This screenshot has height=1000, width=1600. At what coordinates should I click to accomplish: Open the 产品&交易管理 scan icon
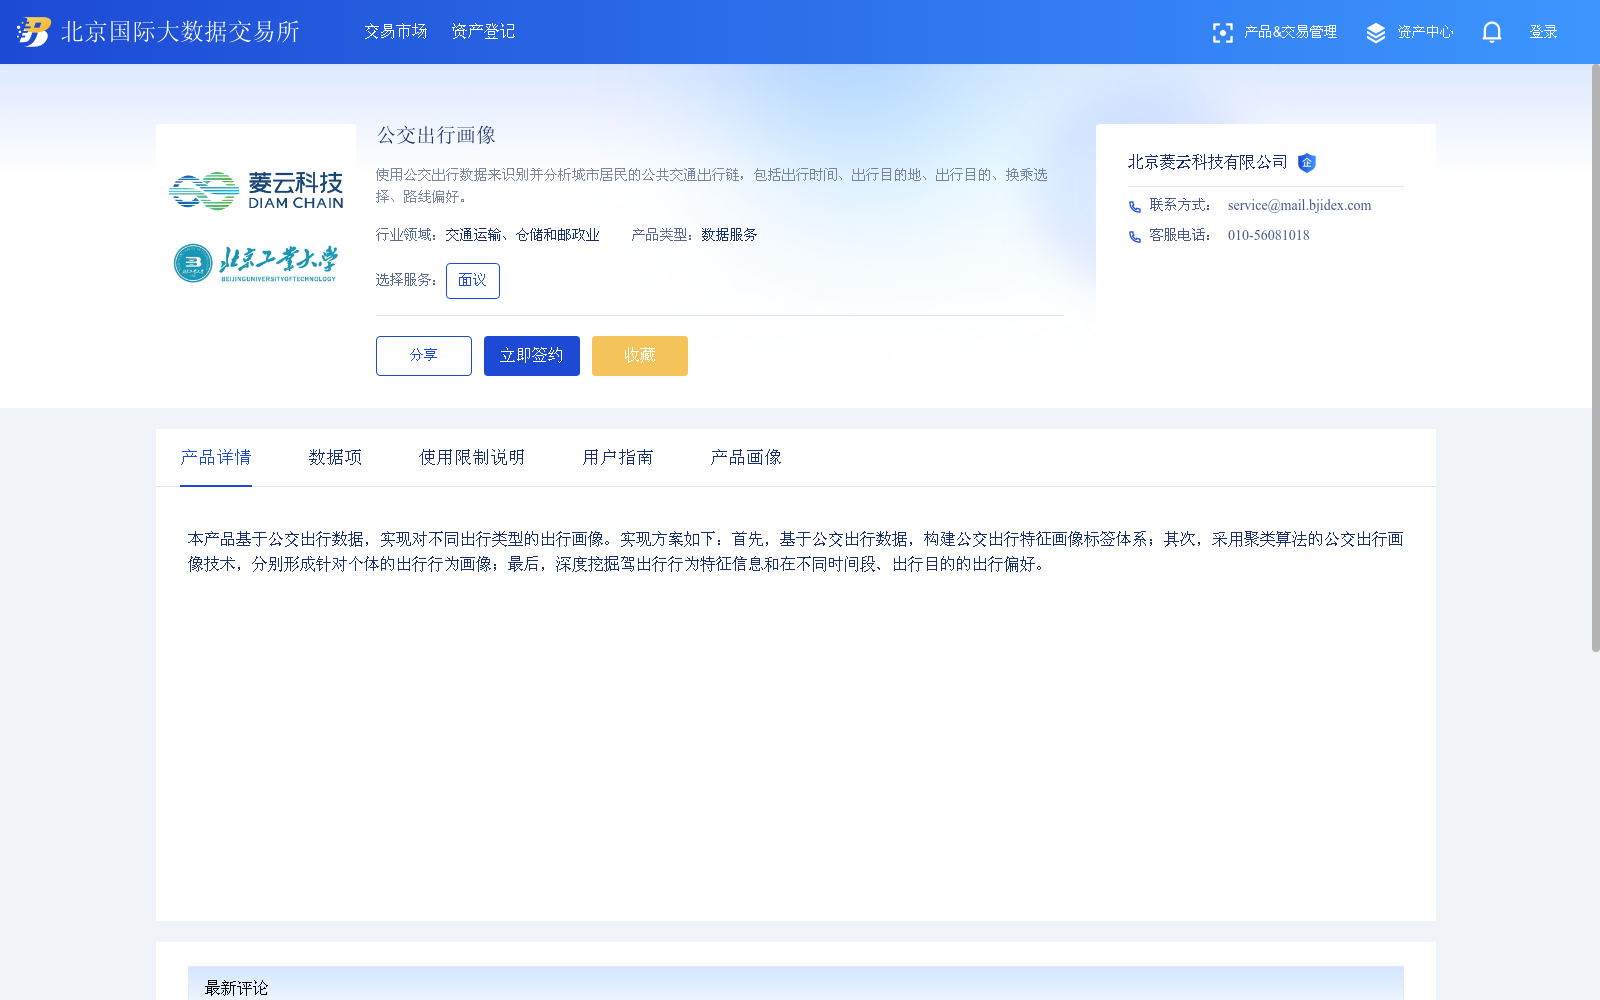click(1222, 33)
